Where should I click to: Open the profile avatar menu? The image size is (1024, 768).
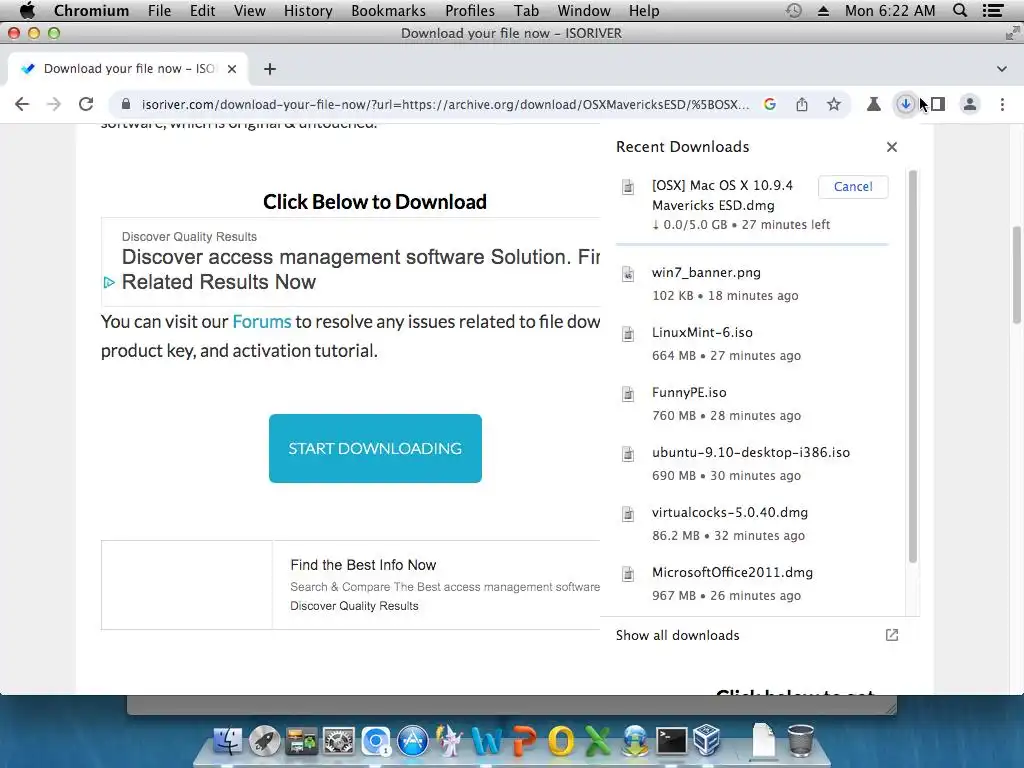970,104
